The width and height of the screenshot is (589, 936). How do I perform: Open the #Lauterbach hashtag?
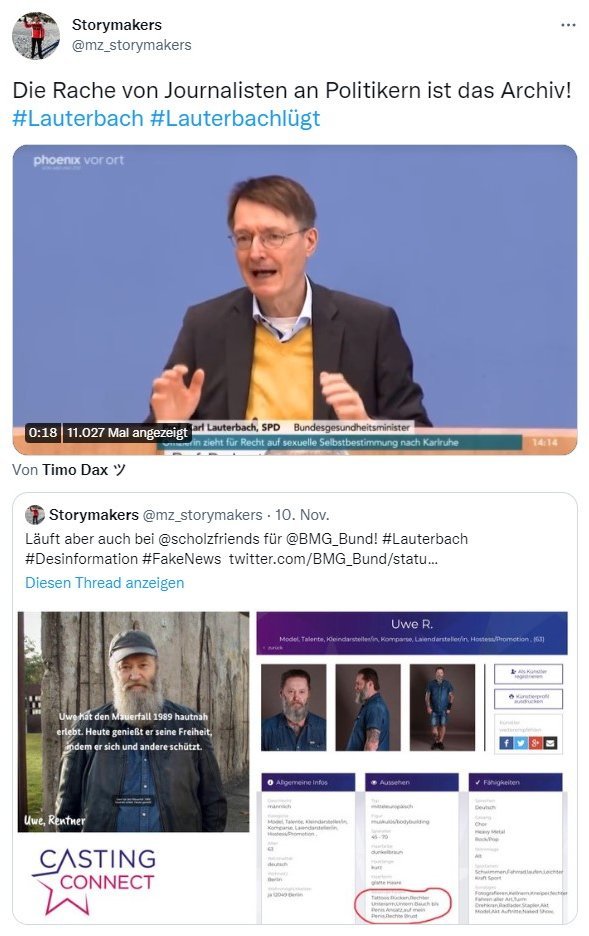tap(78, 118)
